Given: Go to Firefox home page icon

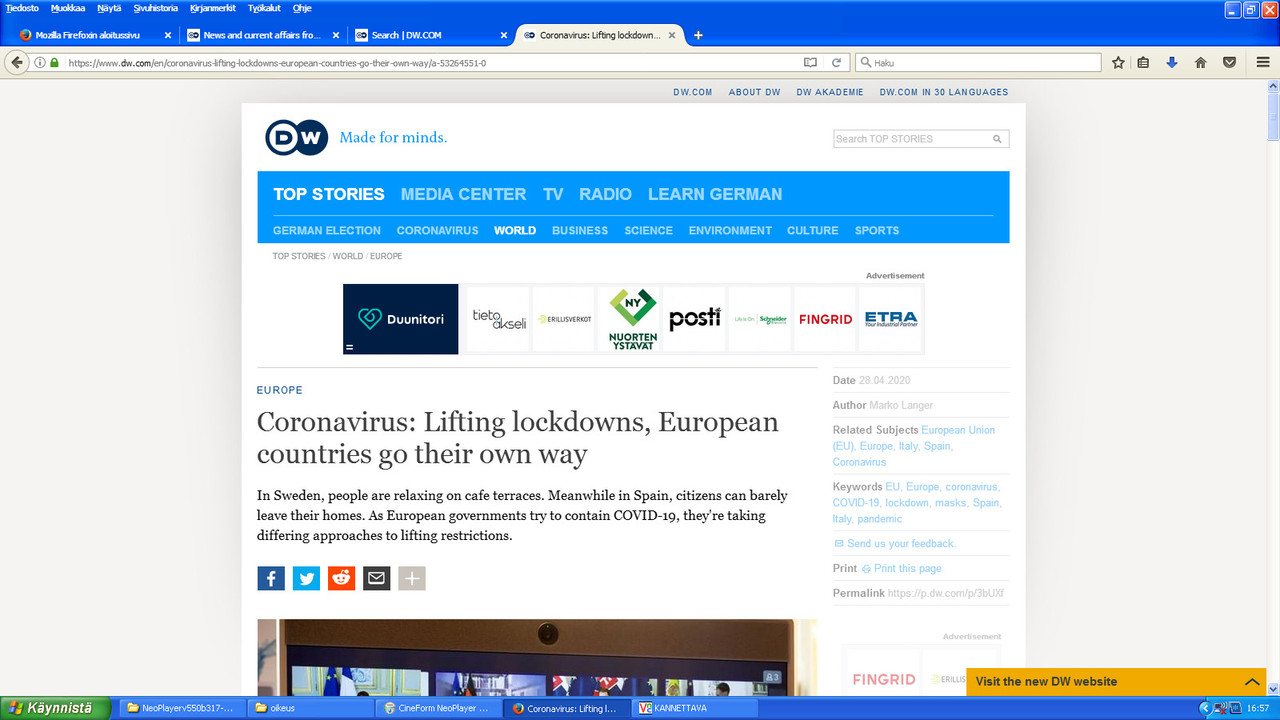Looking at the screenshot, I should tap(1201, 62).
